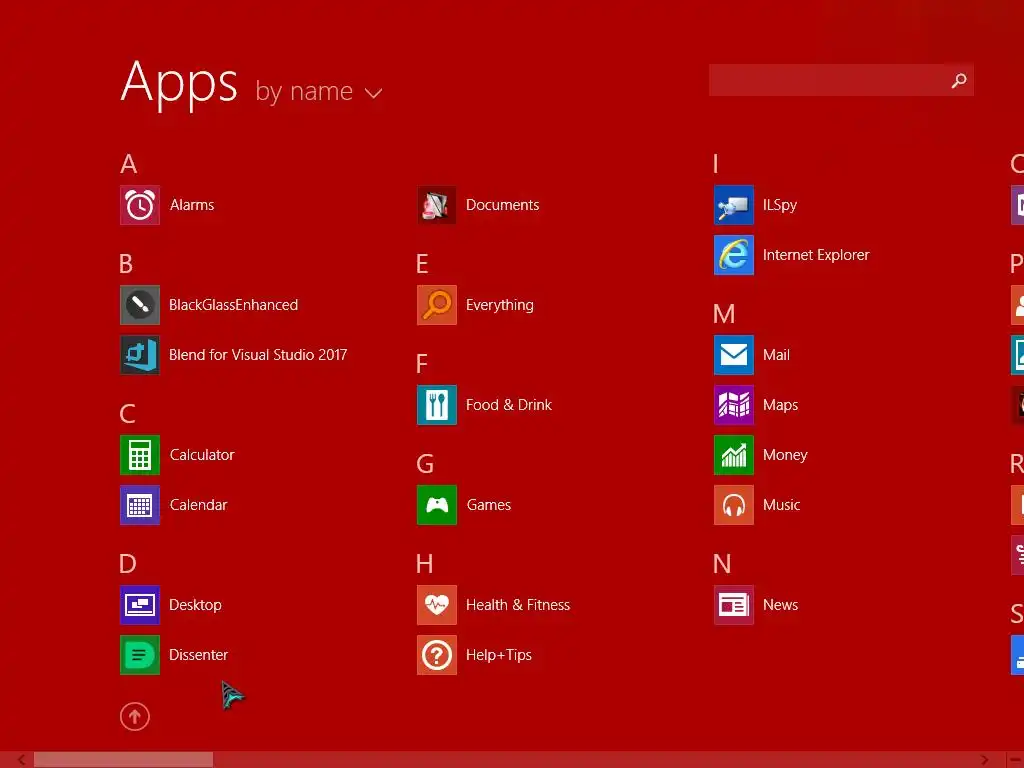Open the Help+Tips icon
Image resolution: width=1024 pixels, height=768 pixels.
[437, 655]
